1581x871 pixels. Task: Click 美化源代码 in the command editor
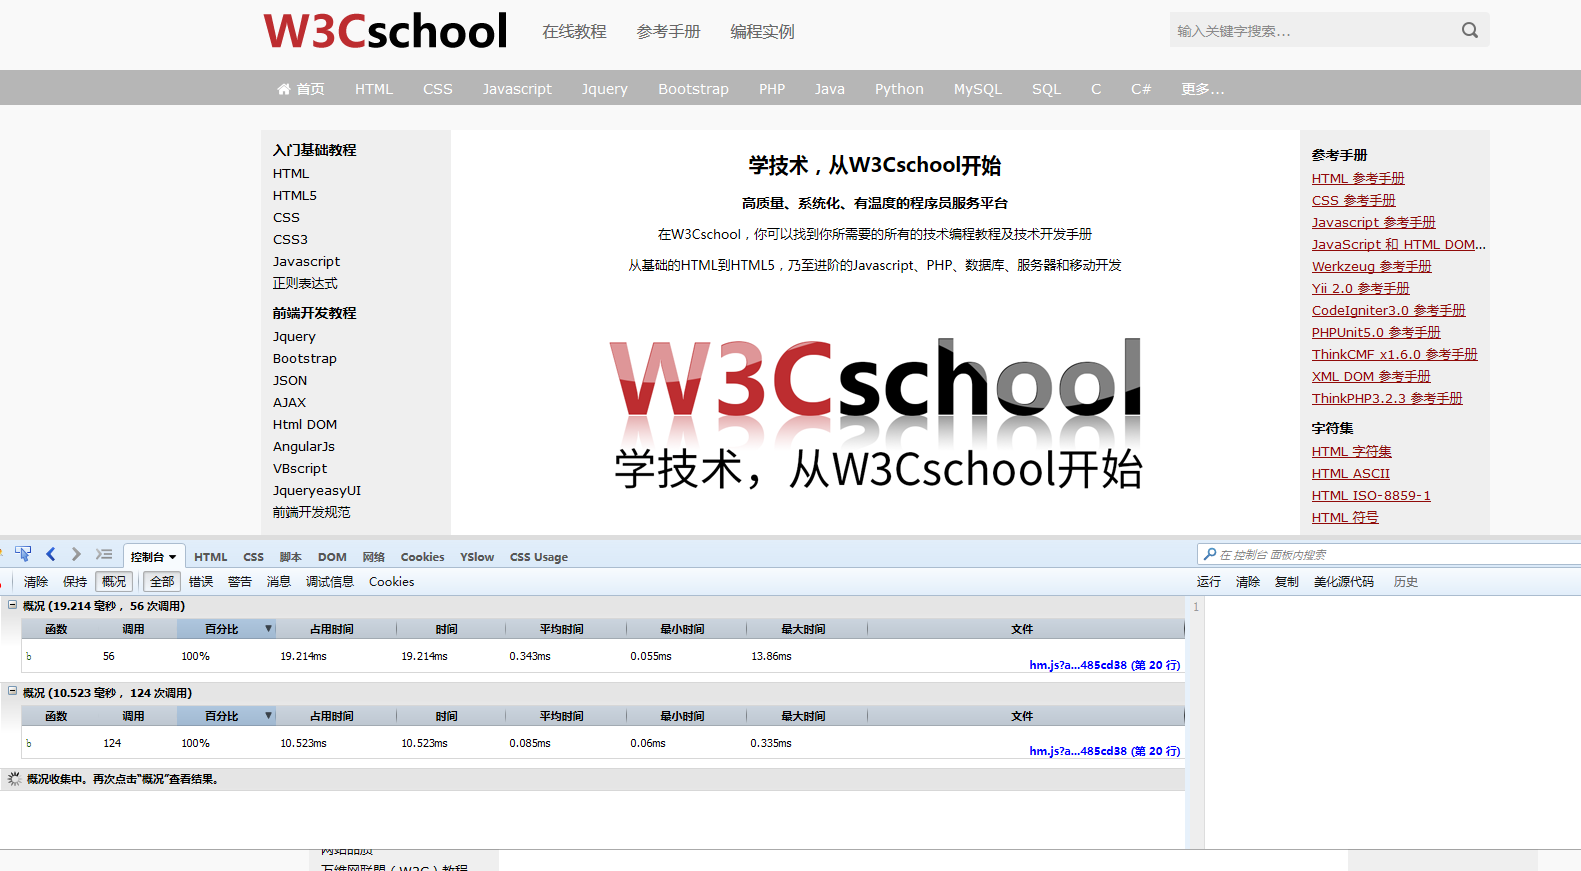pos(1344,582)
